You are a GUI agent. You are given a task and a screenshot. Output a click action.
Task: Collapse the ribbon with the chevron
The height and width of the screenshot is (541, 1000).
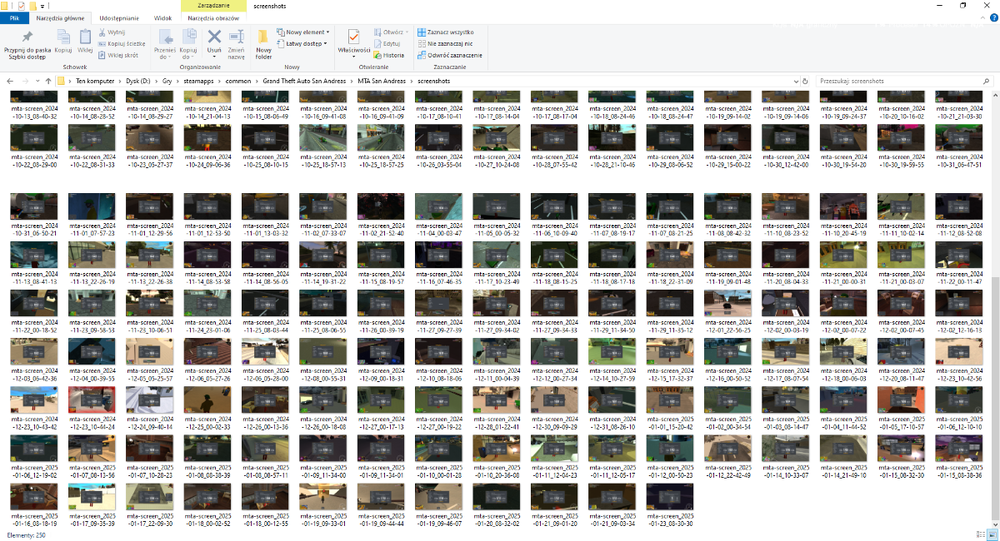pyautogui.click(x=983, y=18)
